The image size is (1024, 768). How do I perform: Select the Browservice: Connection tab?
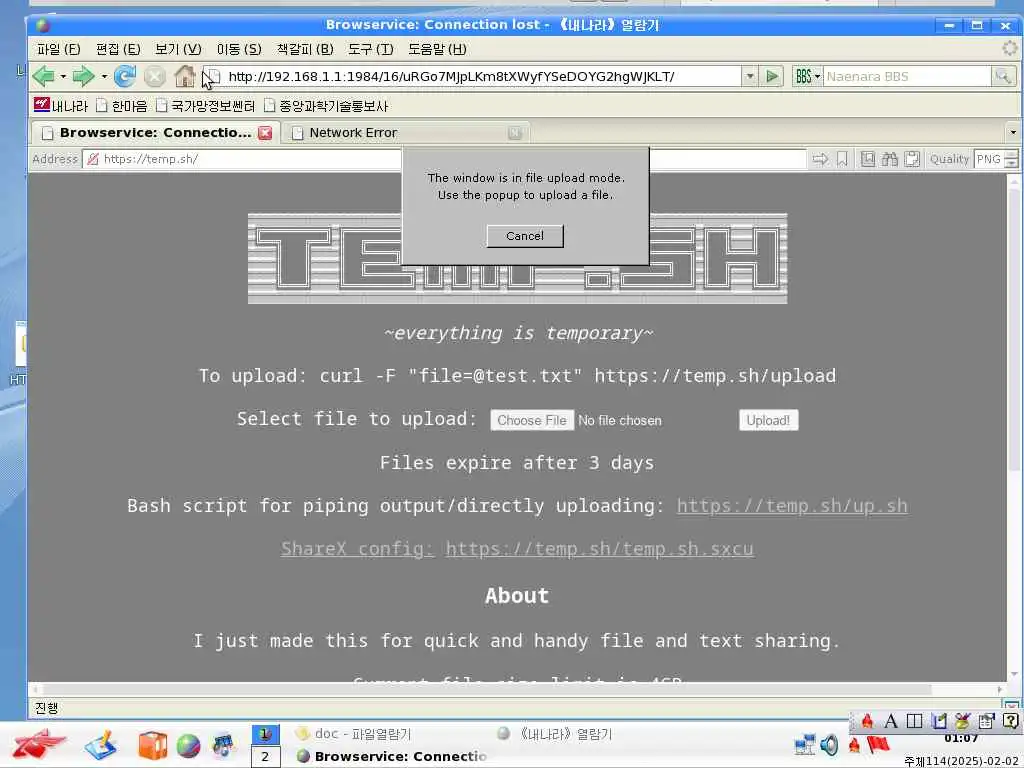coord(155,133)
